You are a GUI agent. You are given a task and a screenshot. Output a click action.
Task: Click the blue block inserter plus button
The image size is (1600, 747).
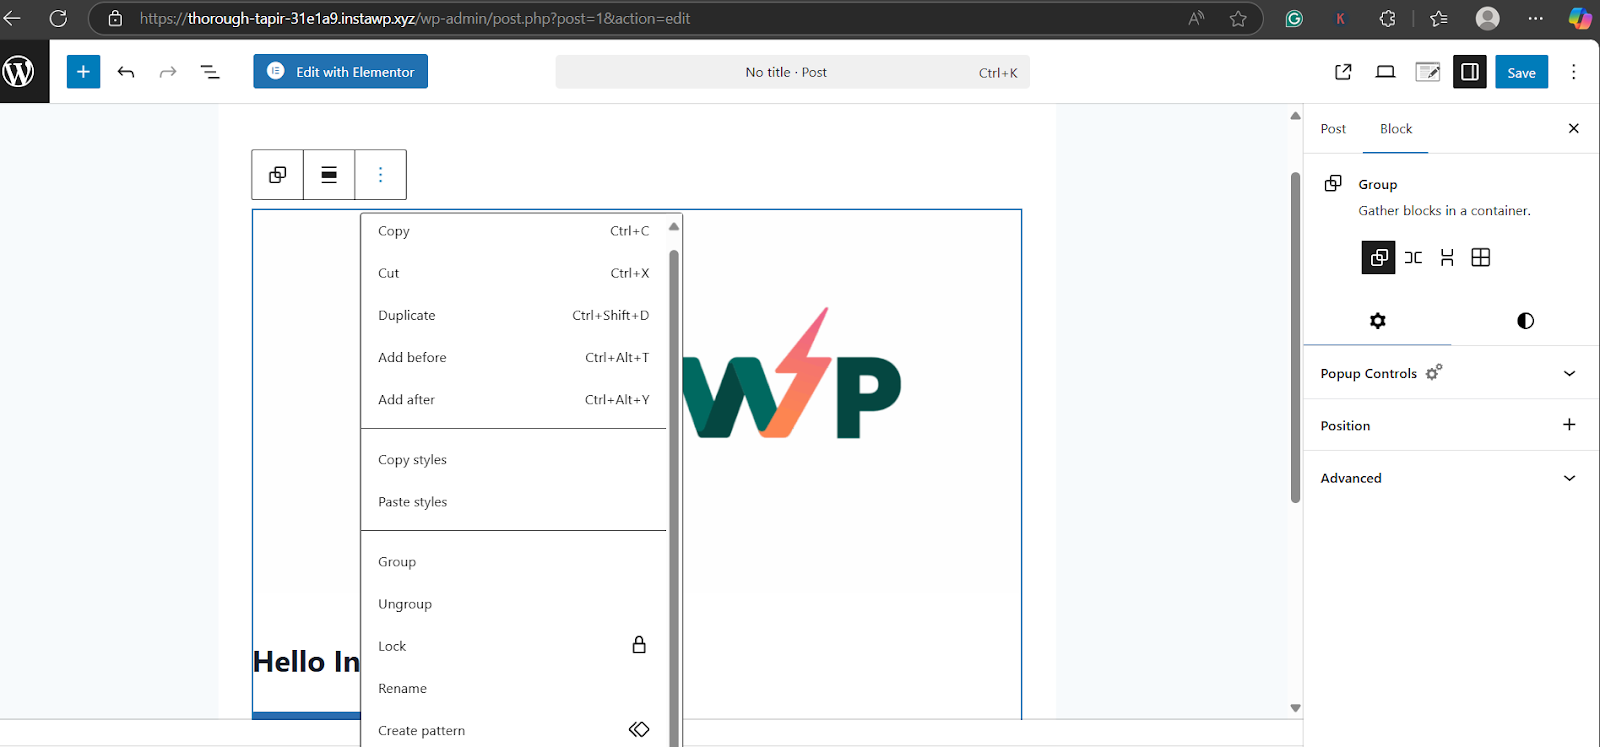(x=84, y=72)
